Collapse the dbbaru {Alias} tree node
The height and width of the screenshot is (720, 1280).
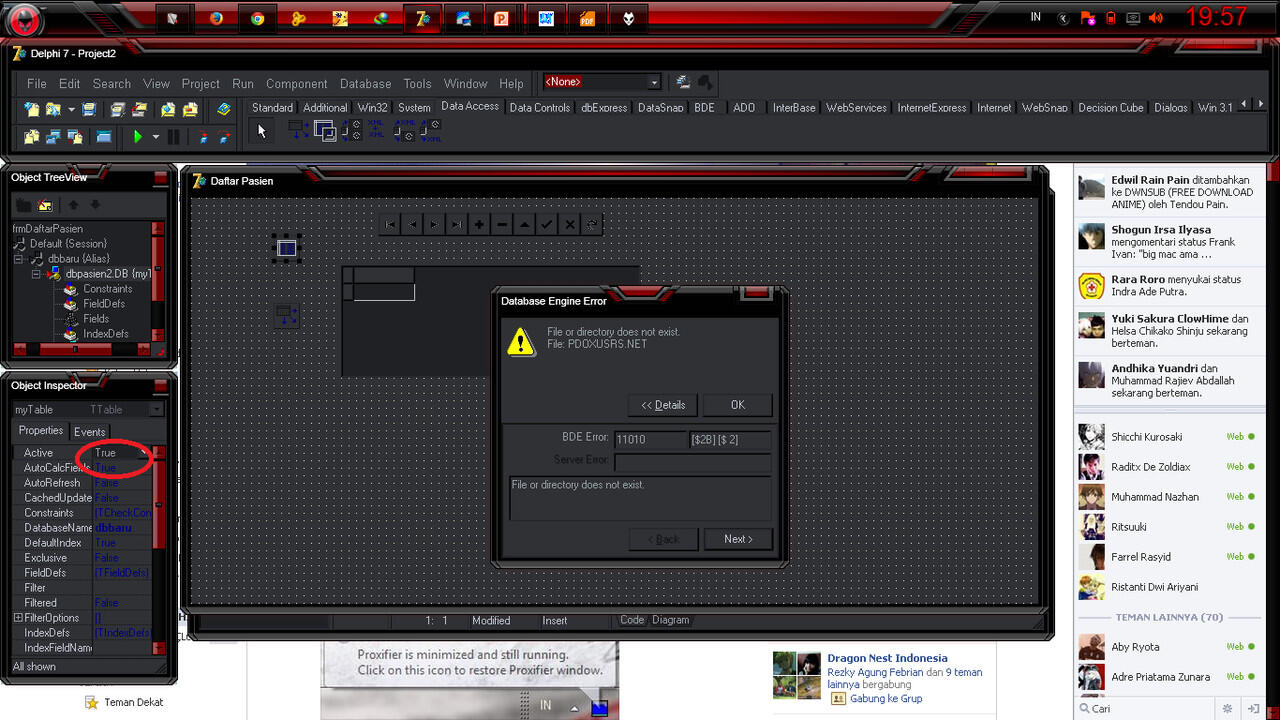tap(19, 259)
